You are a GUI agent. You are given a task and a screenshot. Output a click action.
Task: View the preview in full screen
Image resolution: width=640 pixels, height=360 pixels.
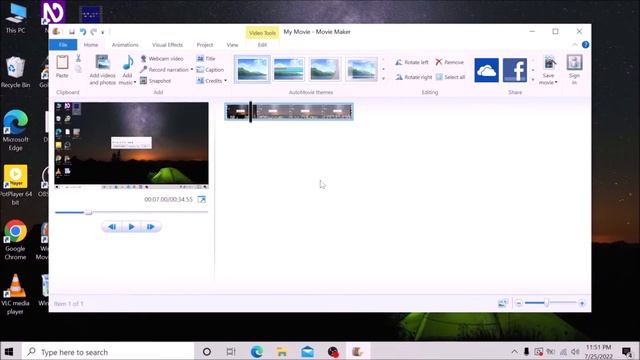coord(202,199)
